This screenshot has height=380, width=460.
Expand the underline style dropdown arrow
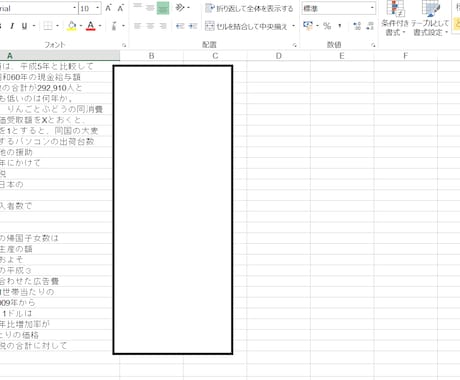pos(34,26)
